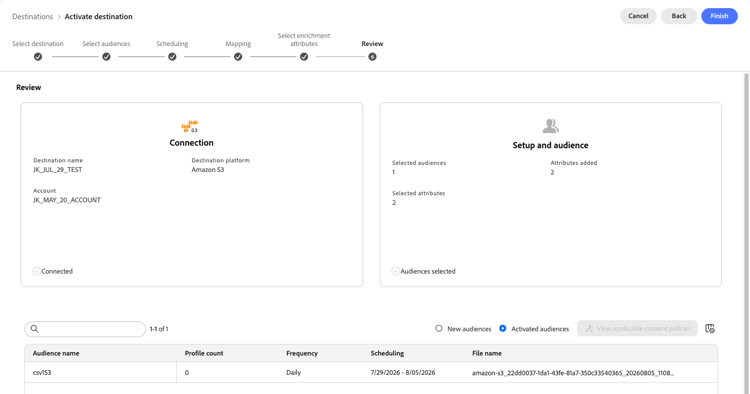
Task: Click the Select audiences step label
Action: click(x=106, y=44)
